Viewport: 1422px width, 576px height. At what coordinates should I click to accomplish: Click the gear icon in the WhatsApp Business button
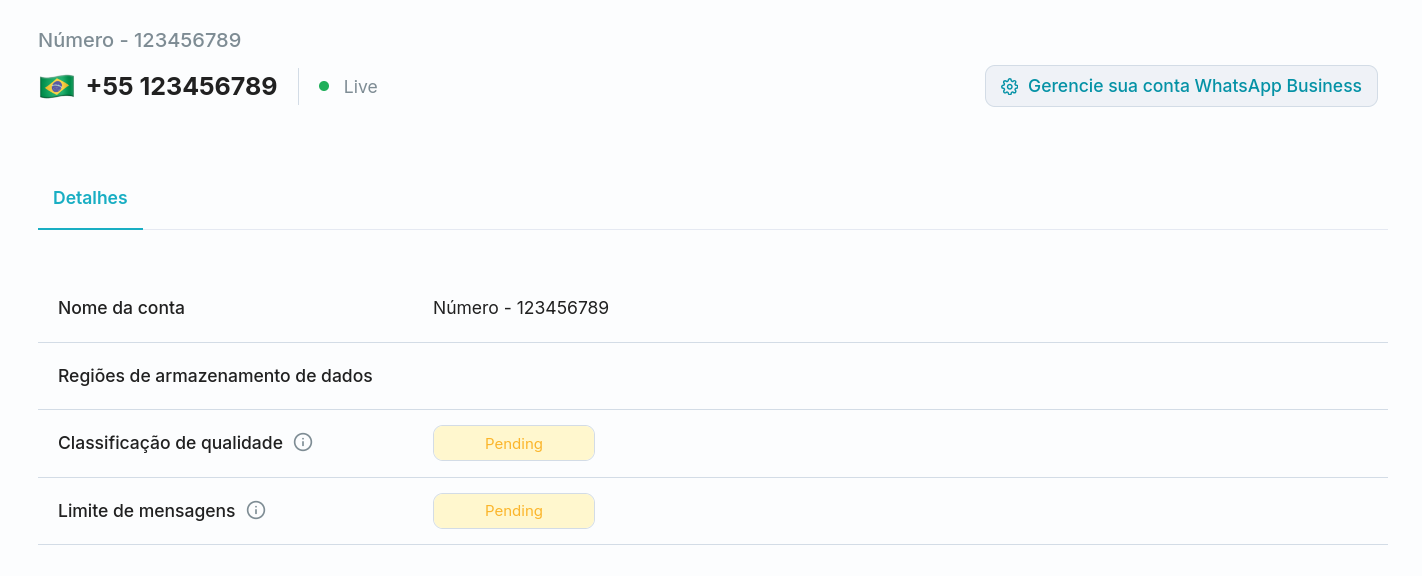click(x=1010, y=87)
